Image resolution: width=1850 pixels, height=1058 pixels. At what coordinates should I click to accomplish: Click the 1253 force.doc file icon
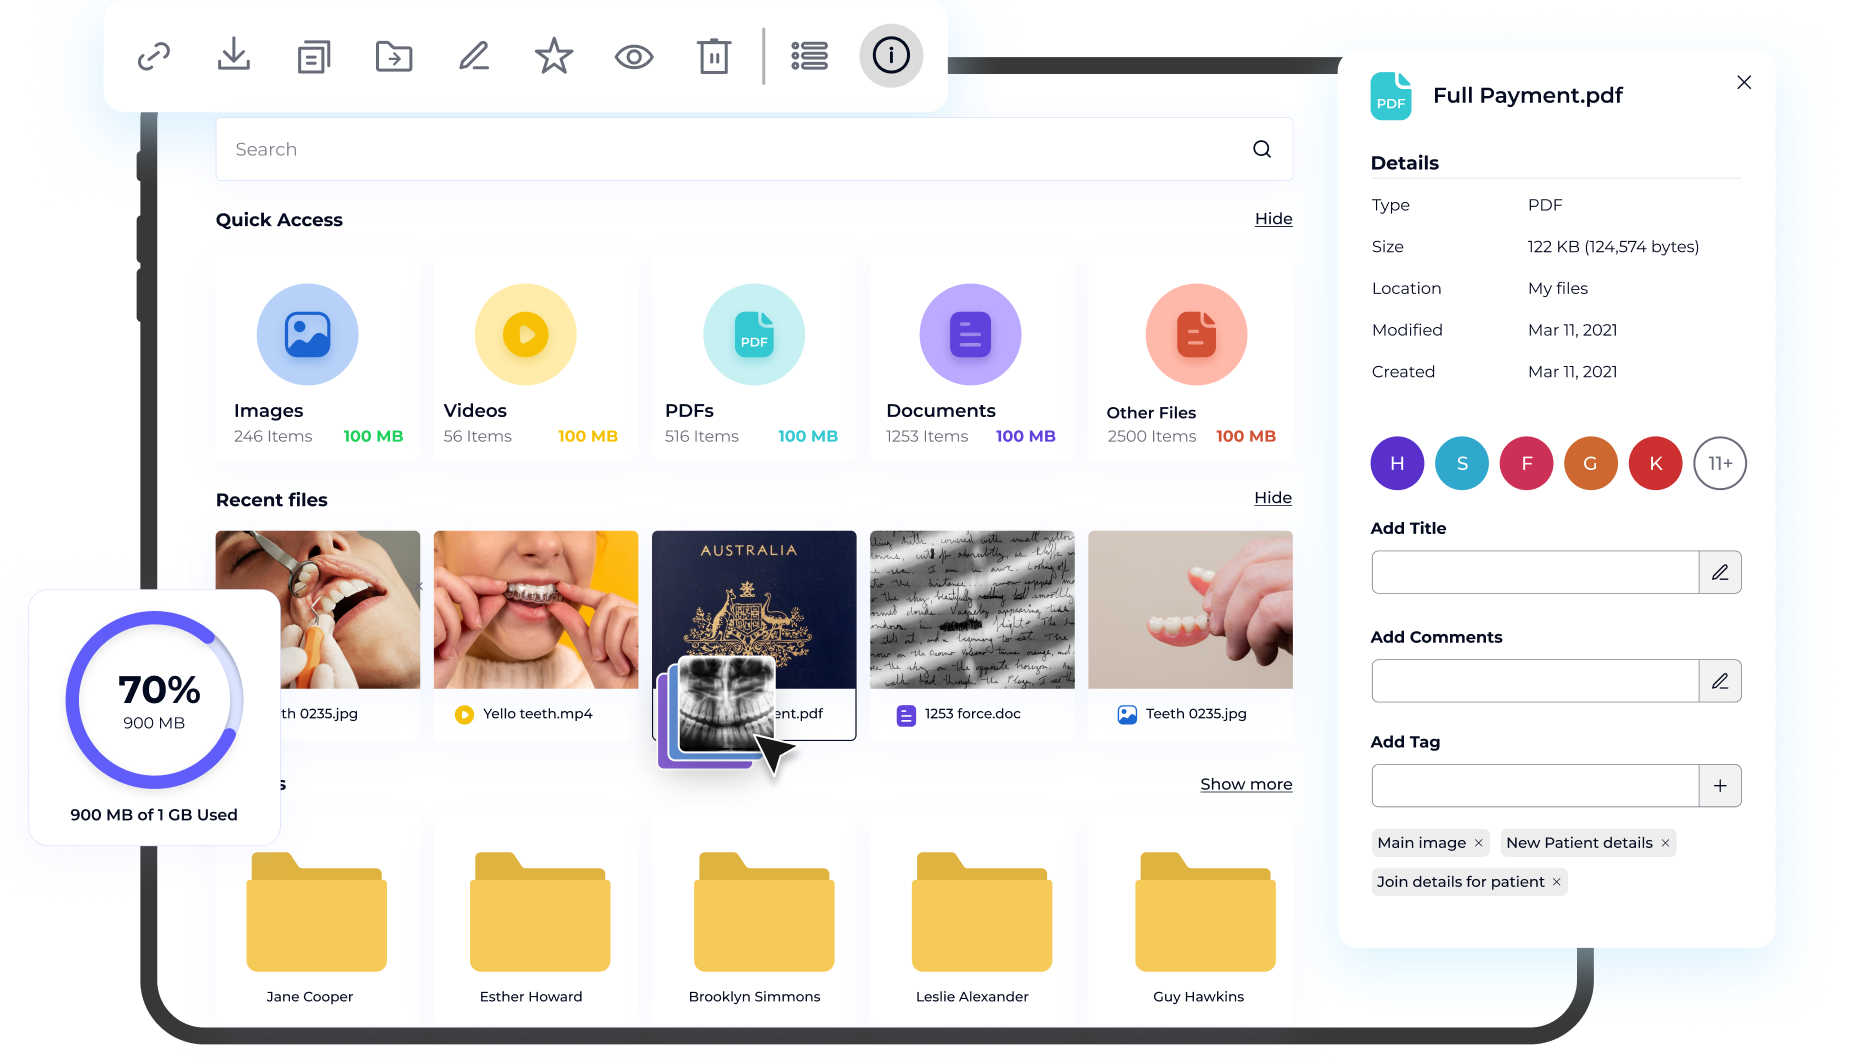coord(906,715)
